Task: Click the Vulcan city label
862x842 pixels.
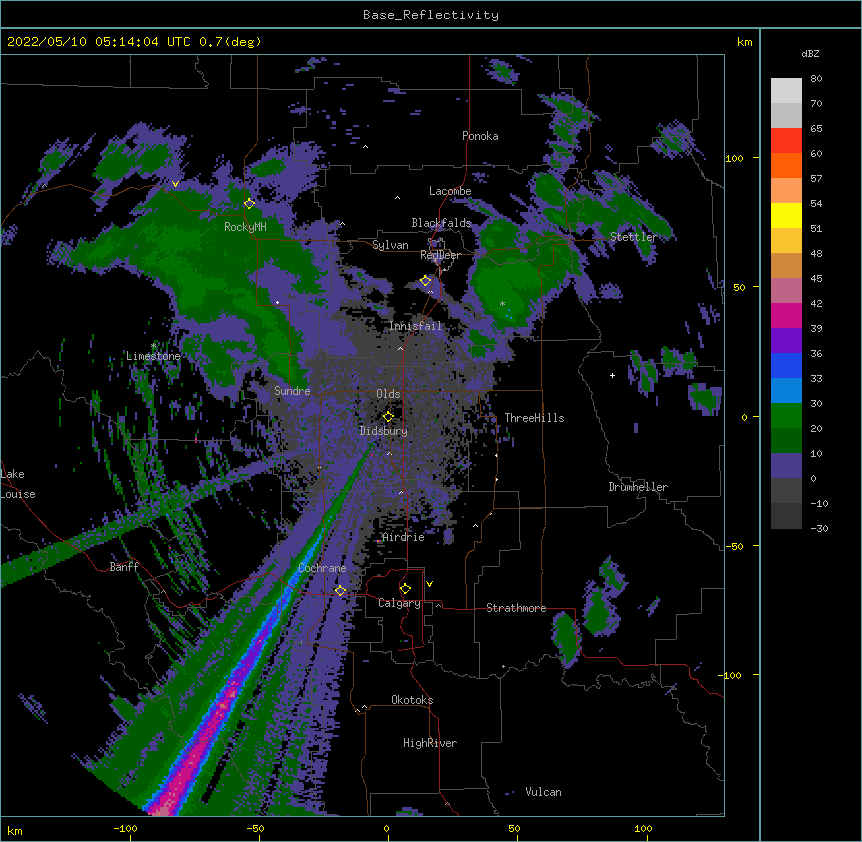Action: tap(543, 792)
